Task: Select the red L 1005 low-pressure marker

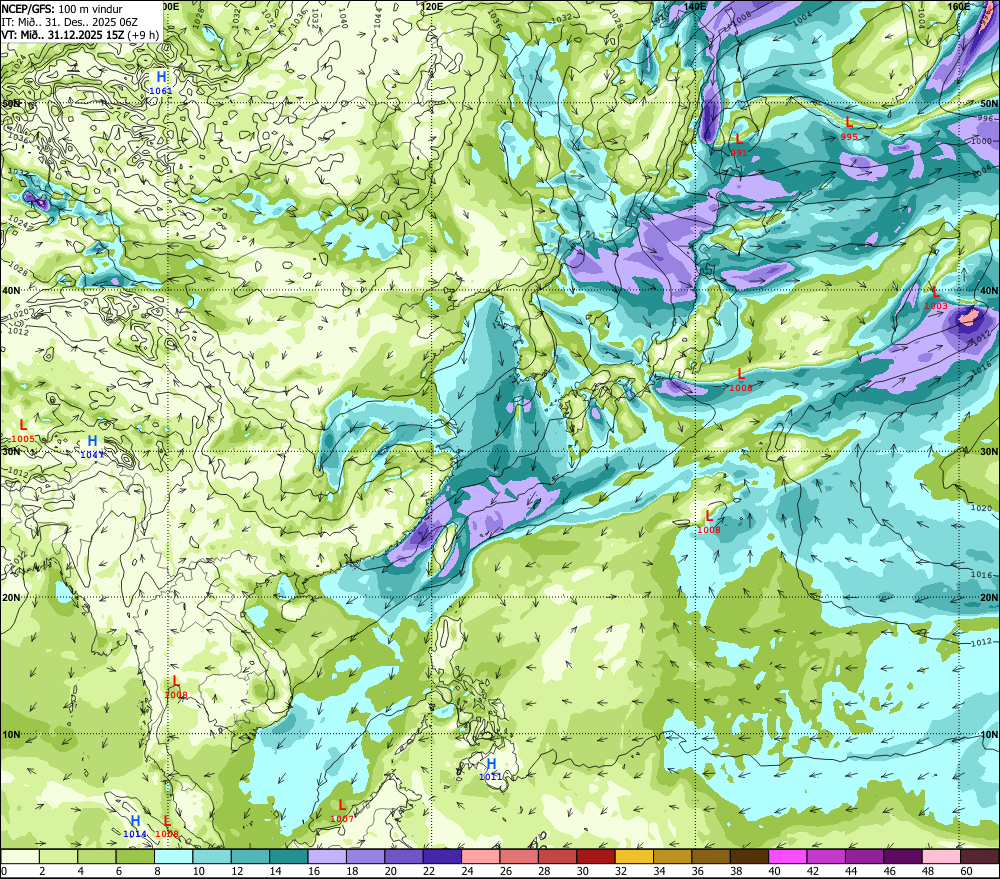Action: pos(23,431)
